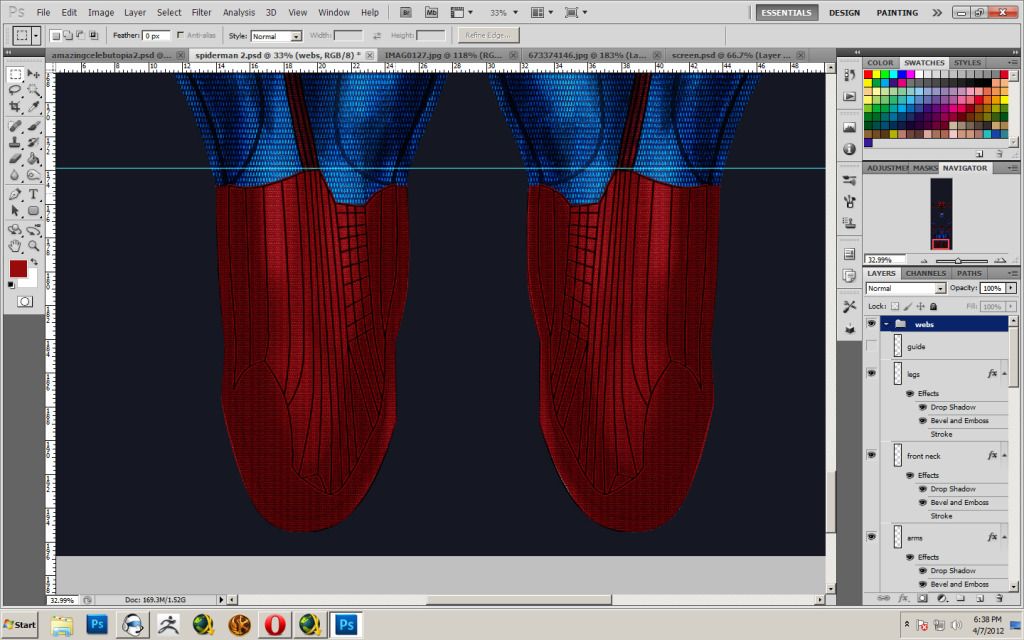Viewport: 1024px width, 640px height.
Task: Hide the webs group
Action: [871, 324]
